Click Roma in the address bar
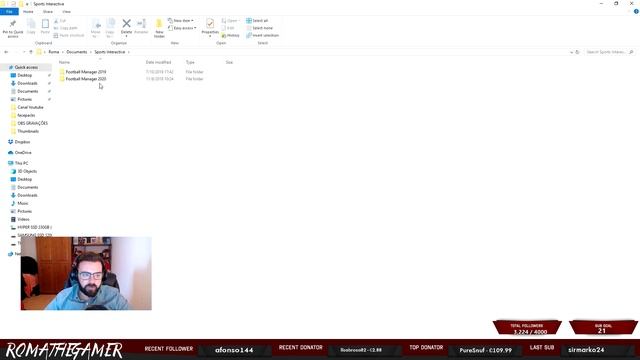This screenshot has height=360, width=640. [54, 52]
